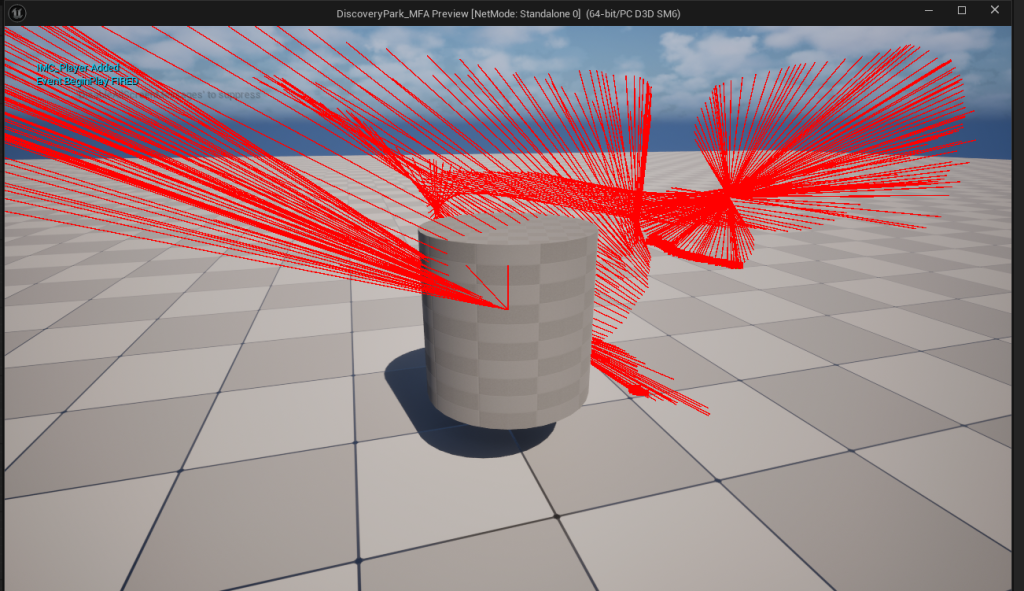Minimize the DiscoveryPark_MFA Preview window
This screenshot has width=1024, height=591.
(930, 10)
